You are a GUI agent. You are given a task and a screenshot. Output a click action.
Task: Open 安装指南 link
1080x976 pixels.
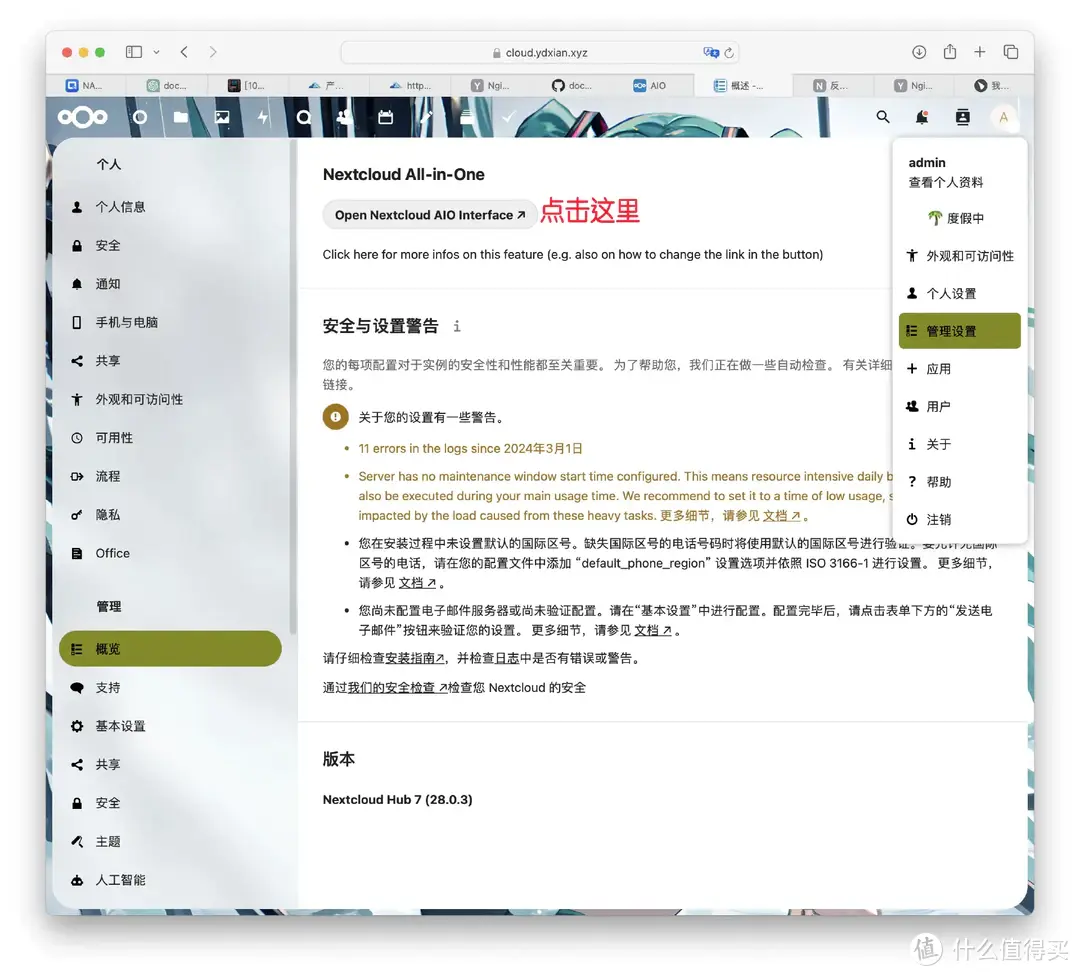click(x=414, y=658)
